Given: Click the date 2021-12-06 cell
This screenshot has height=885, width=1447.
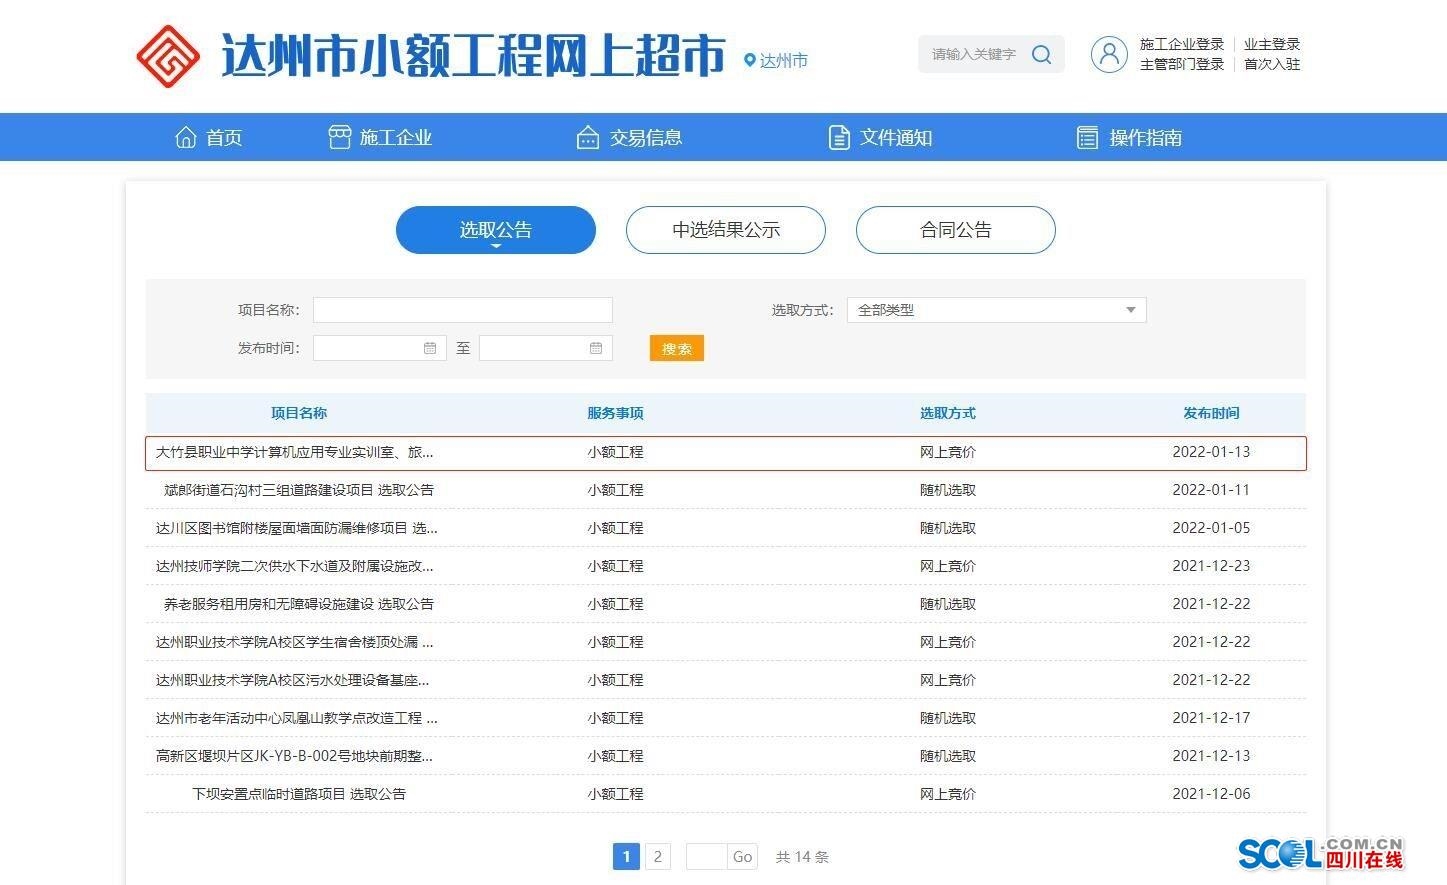Looking at the screenshot, I should pyautogui.click(x=1211, y=794).
